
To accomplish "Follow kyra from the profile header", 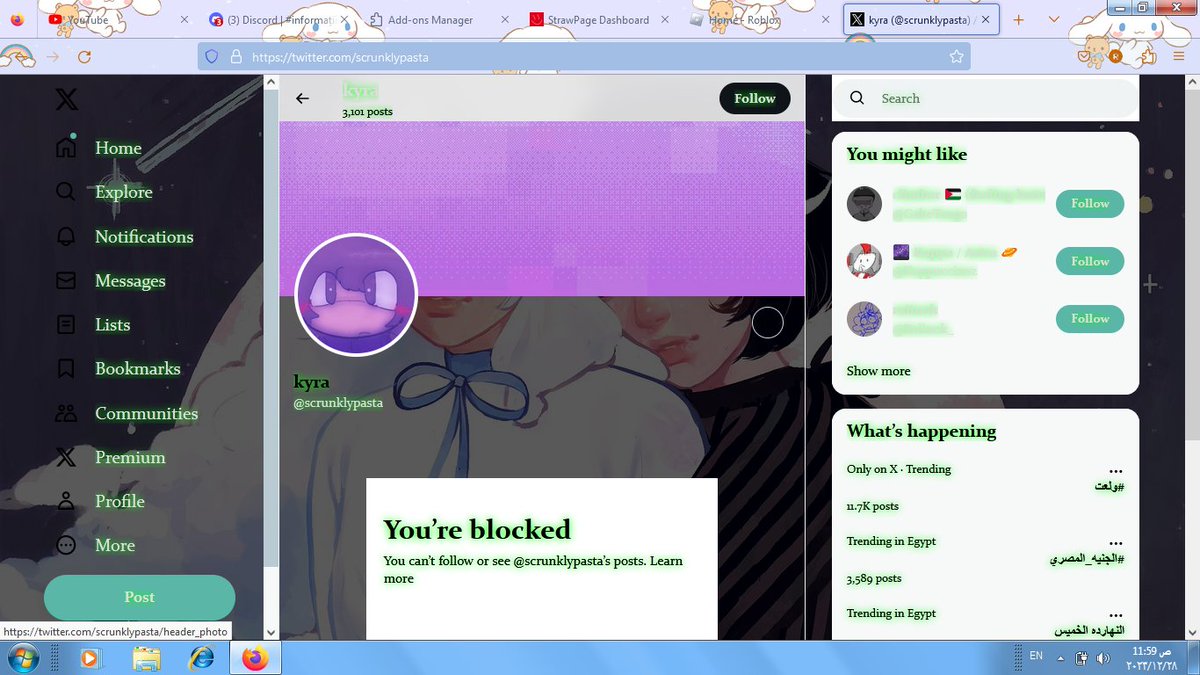I will pyautogui.click(x=755, y=98).
